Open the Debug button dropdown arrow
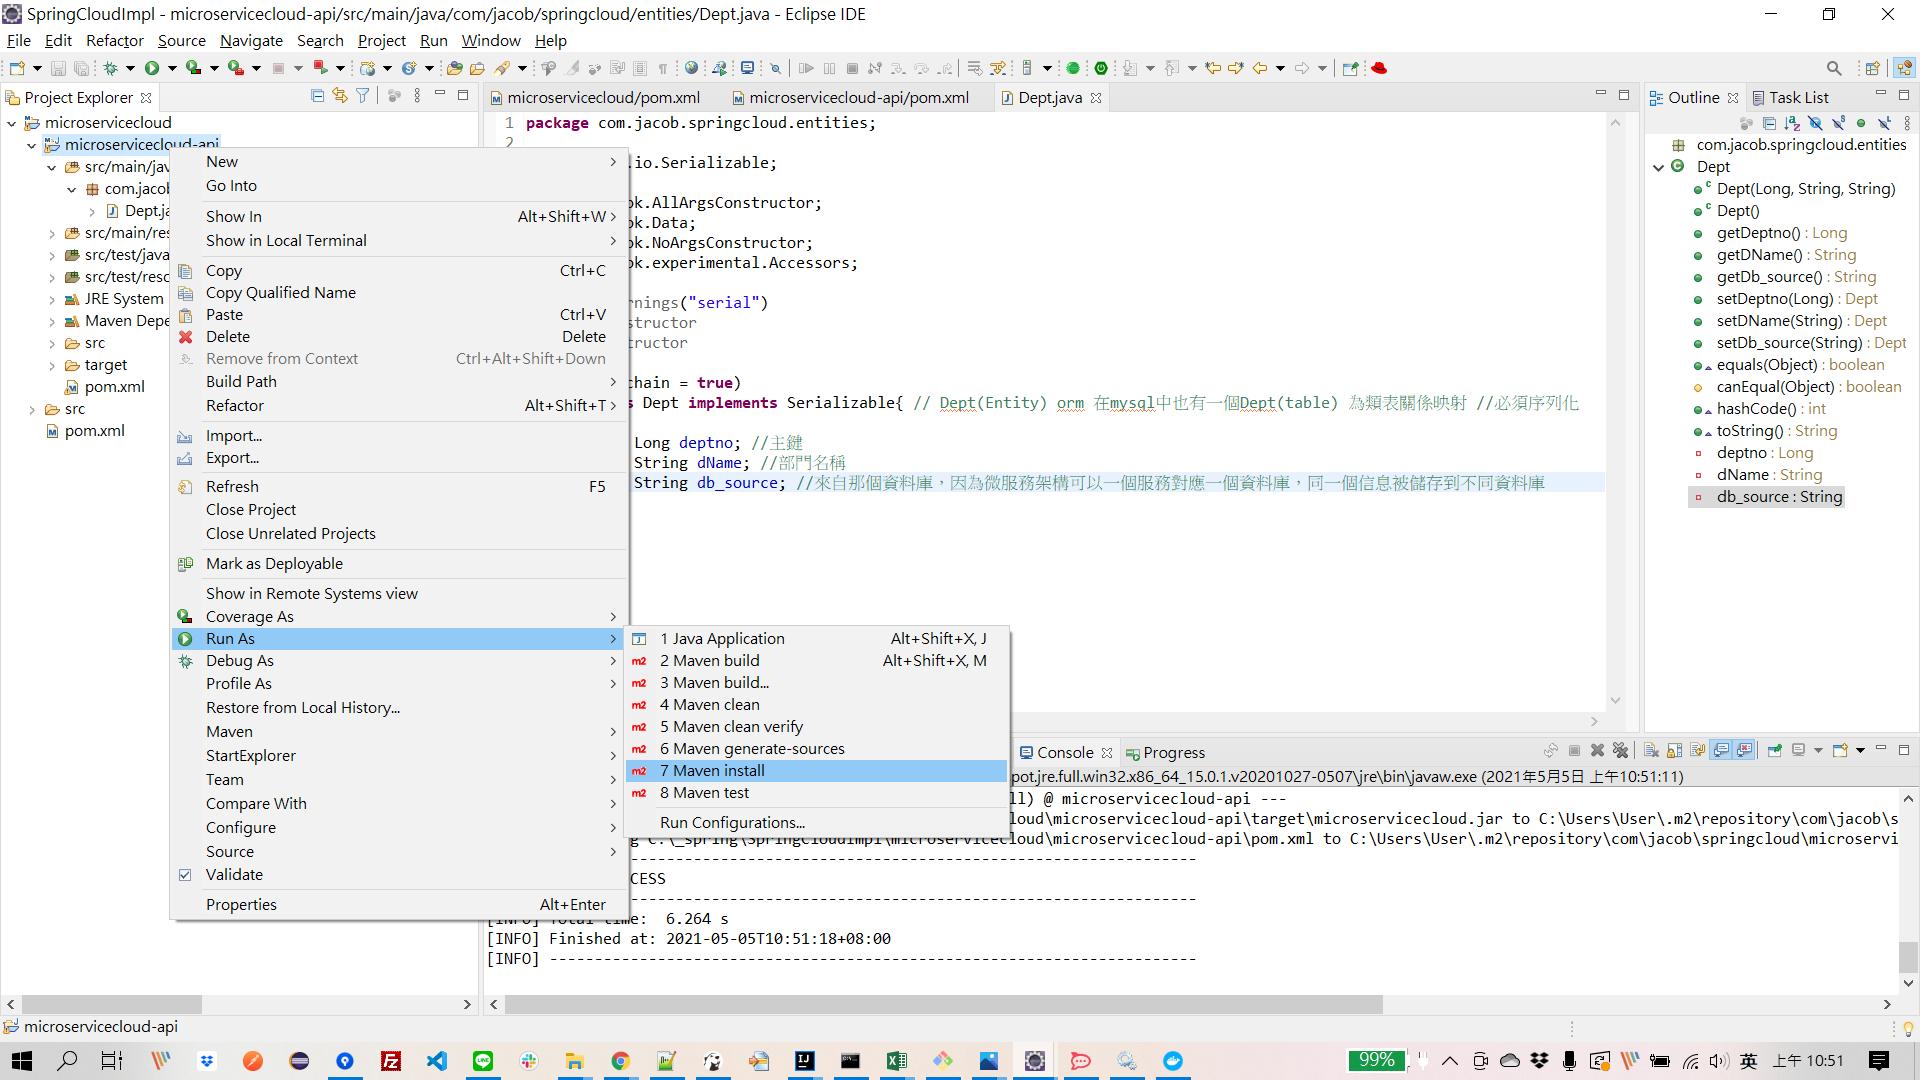 point(130,68)
